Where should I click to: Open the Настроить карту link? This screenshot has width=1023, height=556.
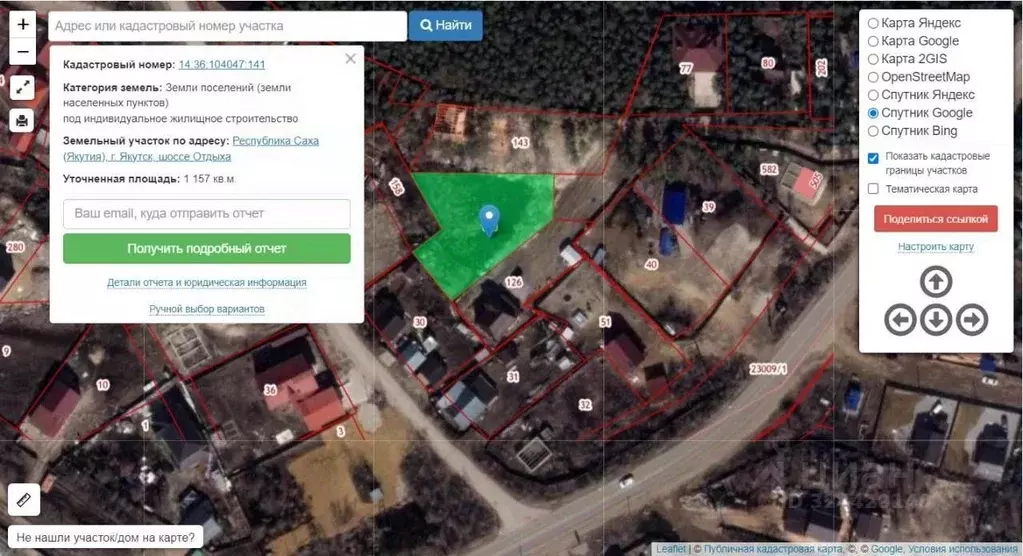[x=935, y=247]
